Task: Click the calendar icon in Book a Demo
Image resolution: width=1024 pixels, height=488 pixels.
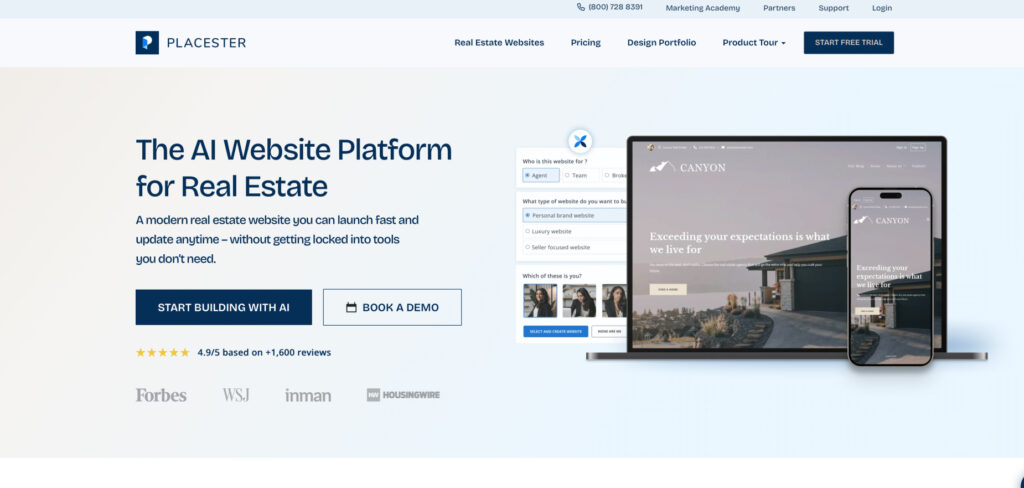Action: point(351,308)
